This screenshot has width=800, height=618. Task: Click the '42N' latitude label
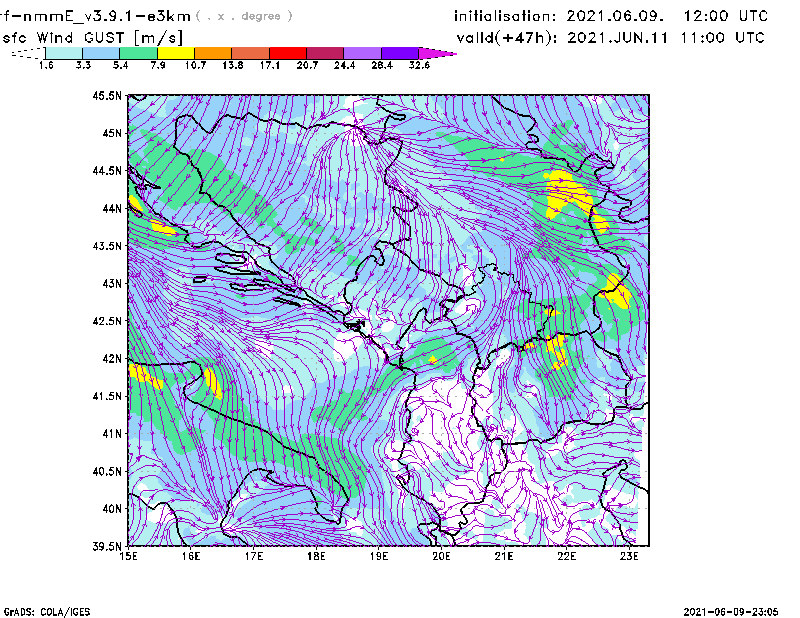pos(112,359)
